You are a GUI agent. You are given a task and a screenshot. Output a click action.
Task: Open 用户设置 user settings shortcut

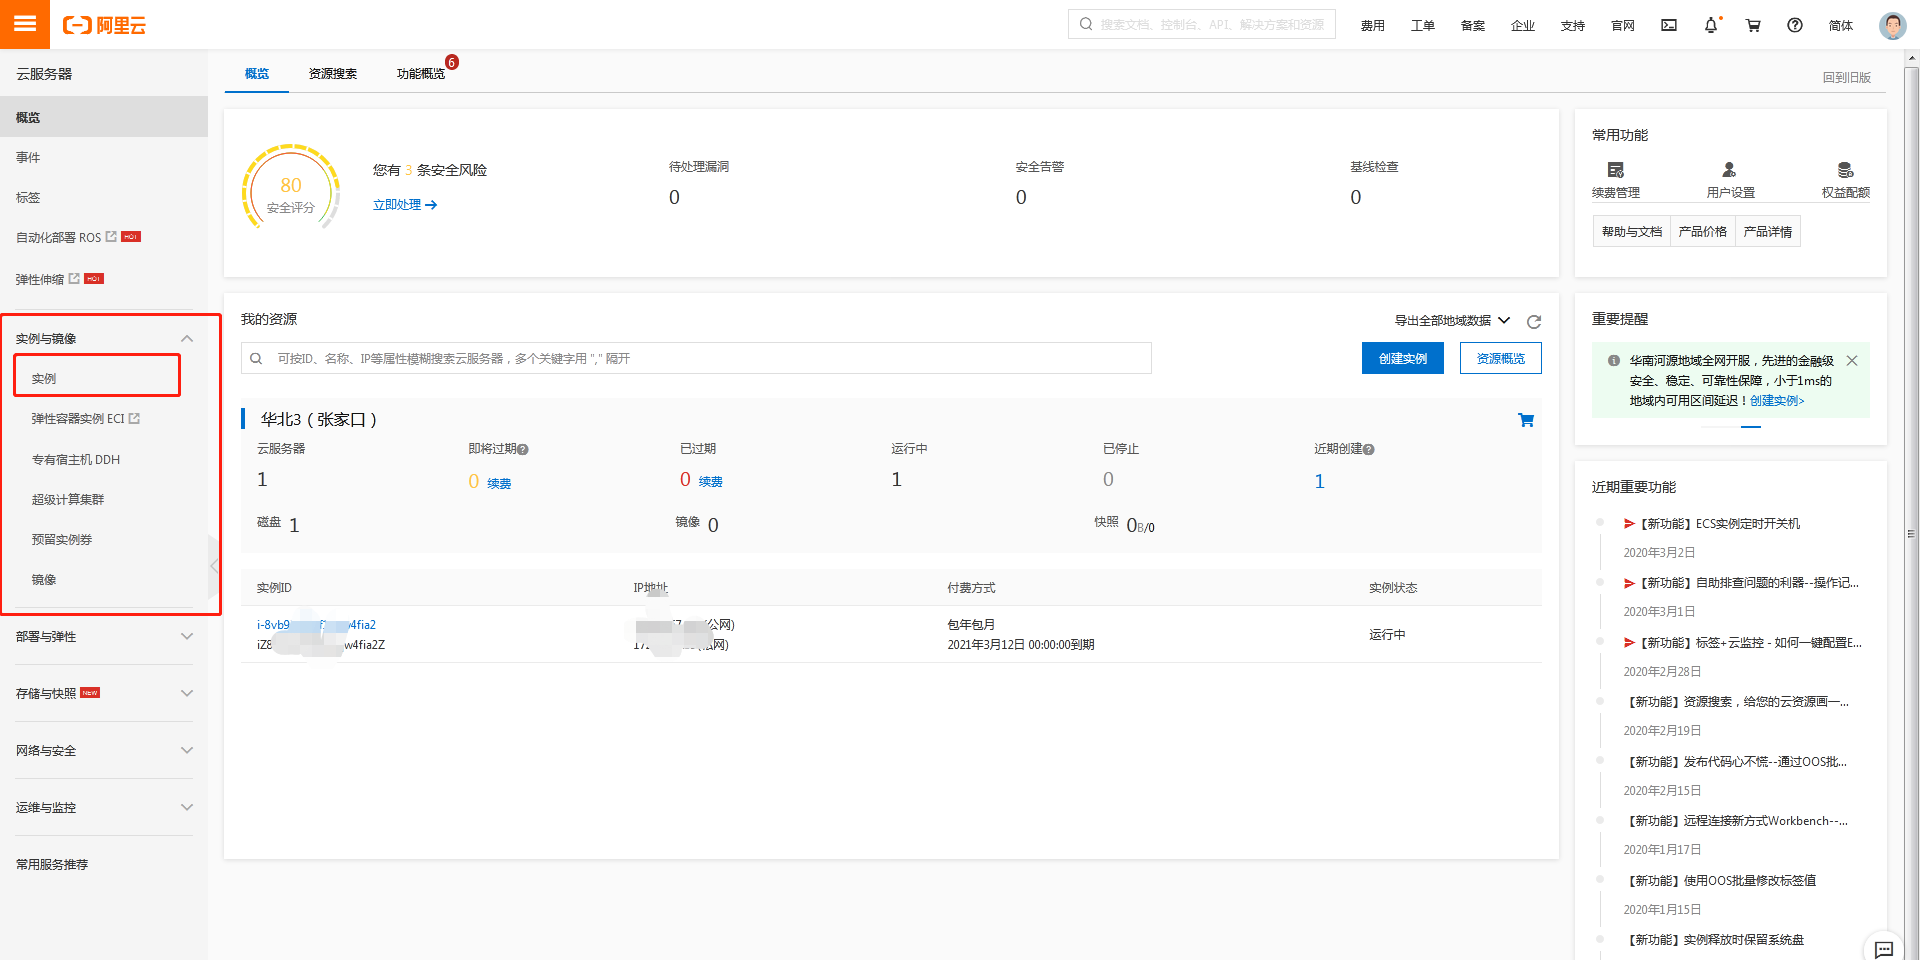(x=1730, y=180)
